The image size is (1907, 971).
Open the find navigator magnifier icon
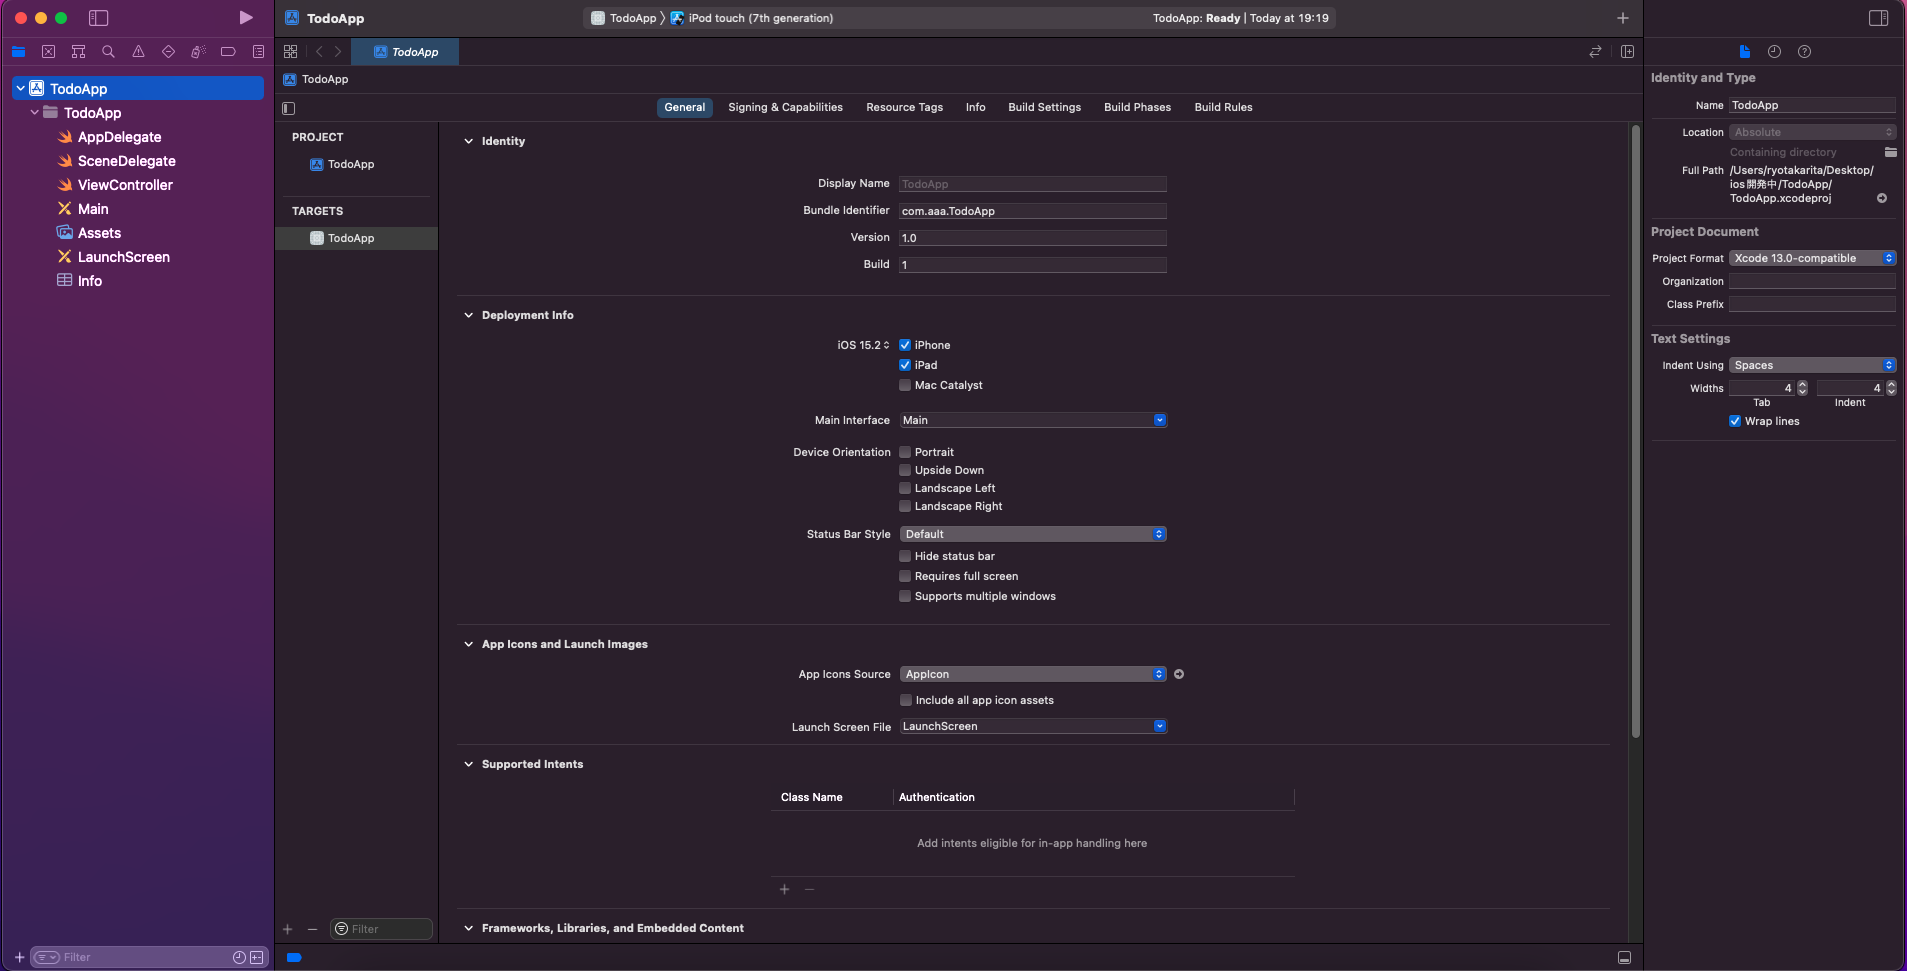click(x=108, y=51)
